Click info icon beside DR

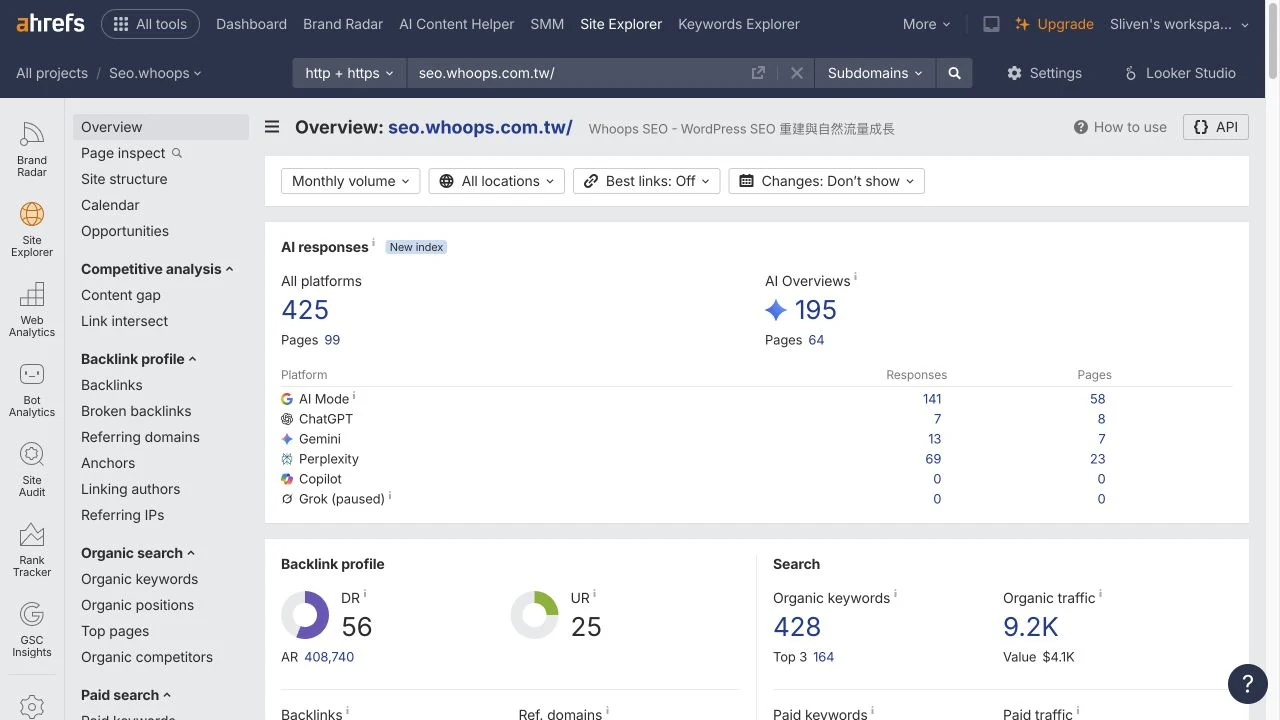click(x=365, y=594)
